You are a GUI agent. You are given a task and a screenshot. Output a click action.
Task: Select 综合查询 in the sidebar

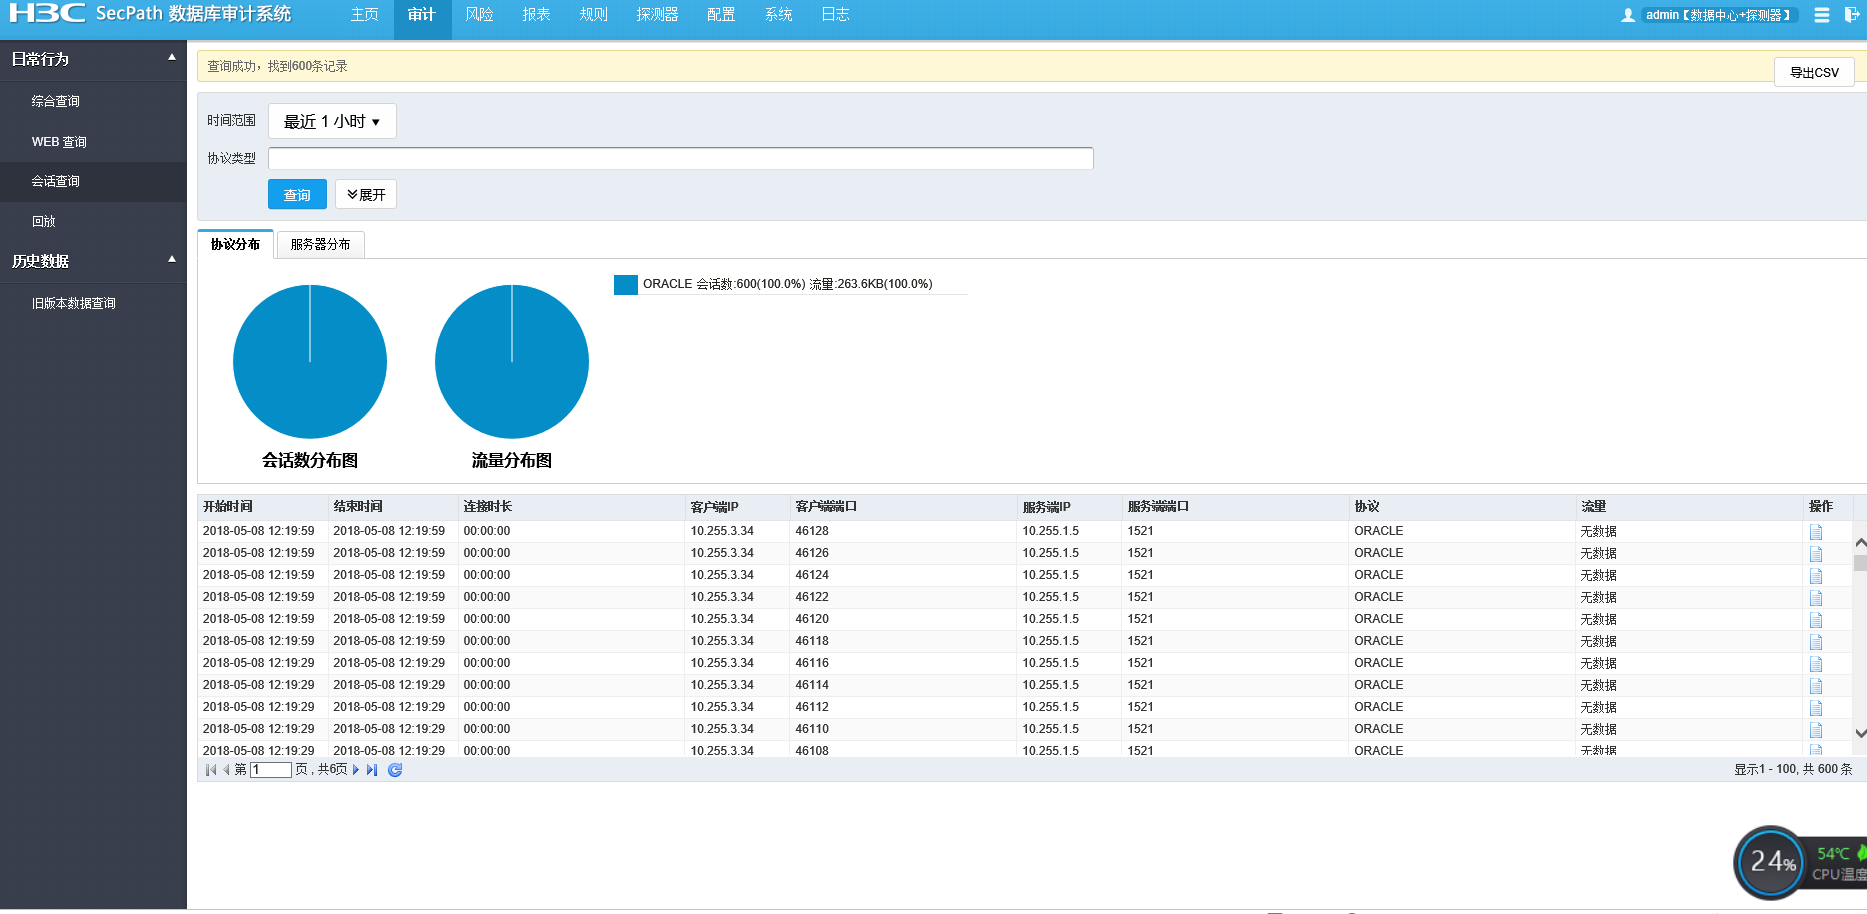[x=56, y=101]
